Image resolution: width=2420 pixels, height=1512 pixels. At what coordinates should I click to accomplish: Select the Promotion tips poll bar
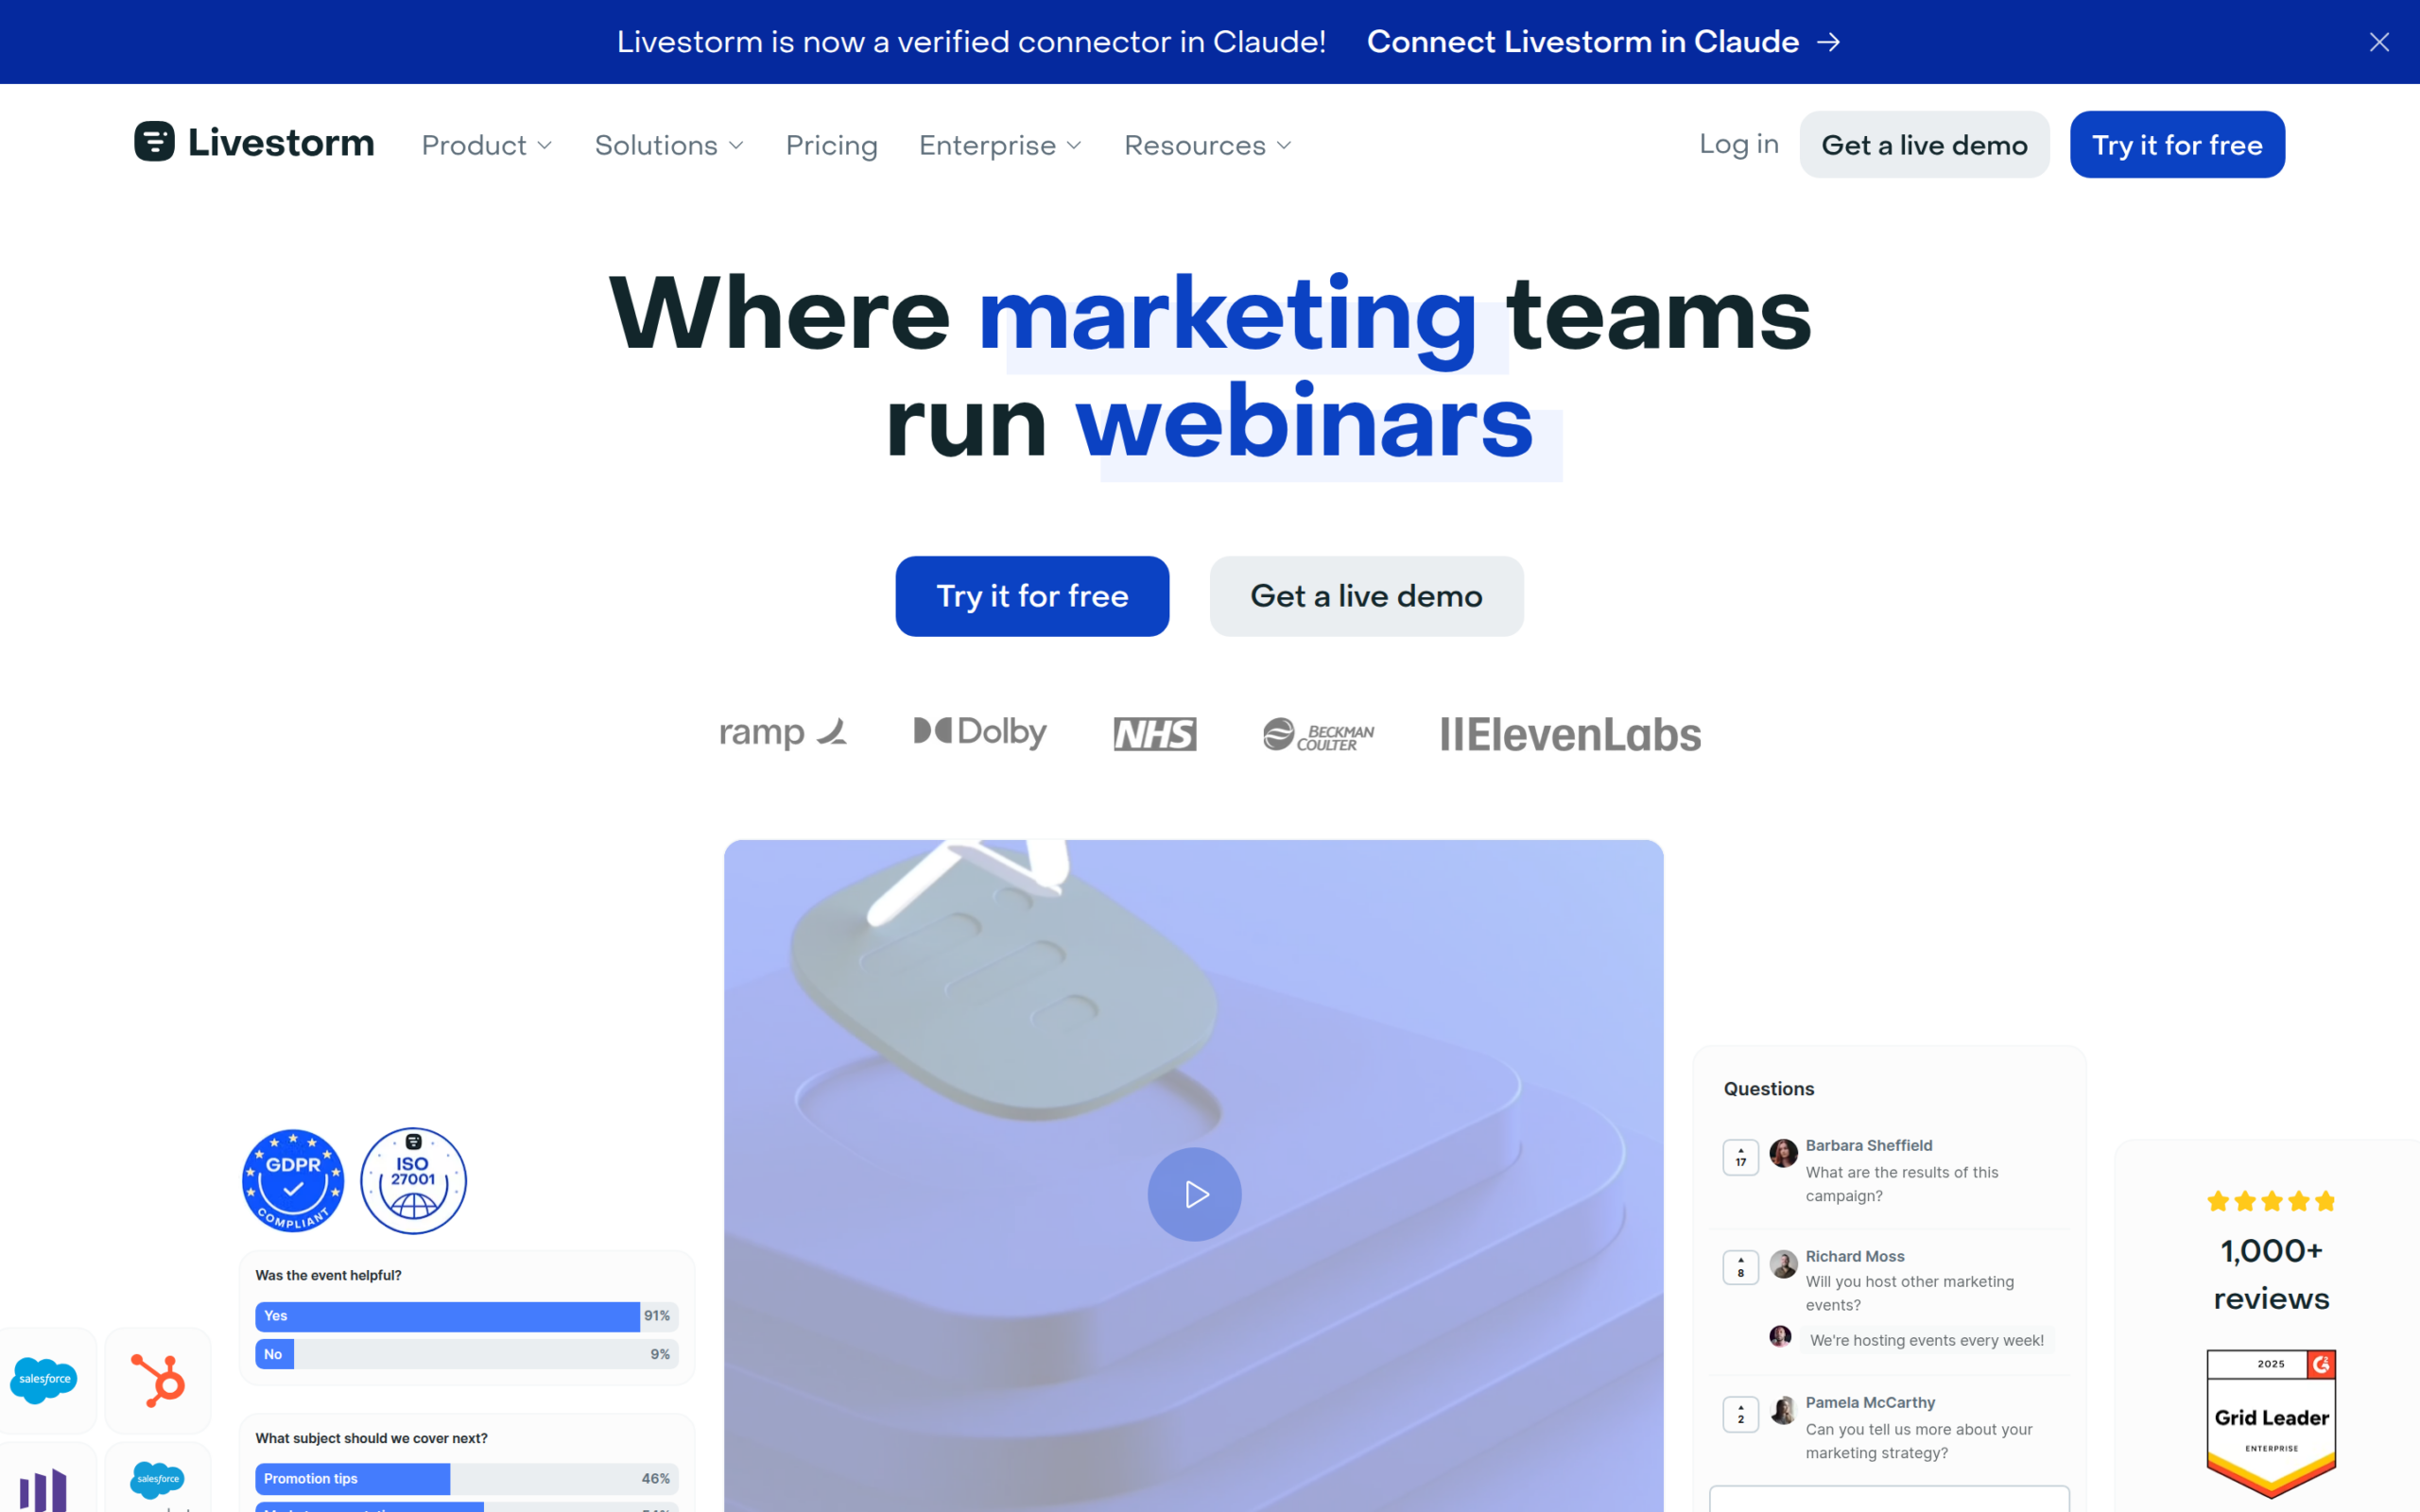(466, 1478)
